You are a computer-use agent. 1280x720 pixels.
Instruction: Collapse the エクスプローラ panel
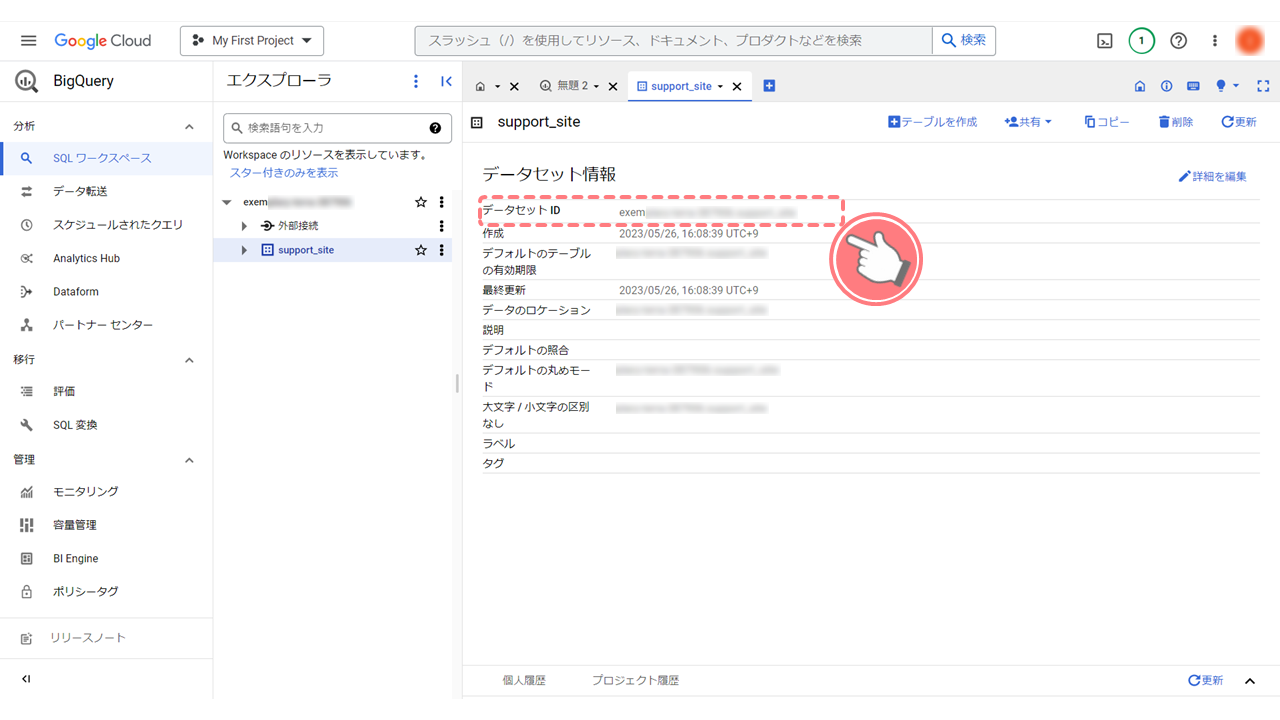pos(446,81)
